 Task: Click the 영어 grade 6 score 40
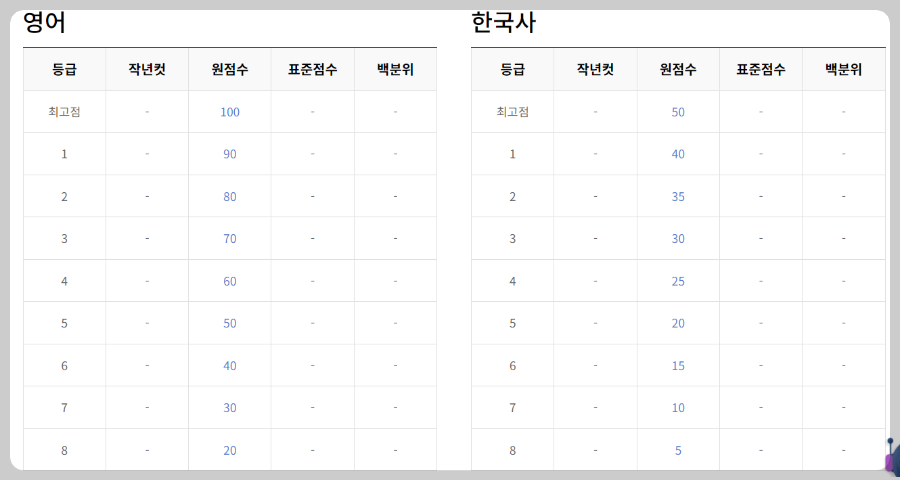230,366
